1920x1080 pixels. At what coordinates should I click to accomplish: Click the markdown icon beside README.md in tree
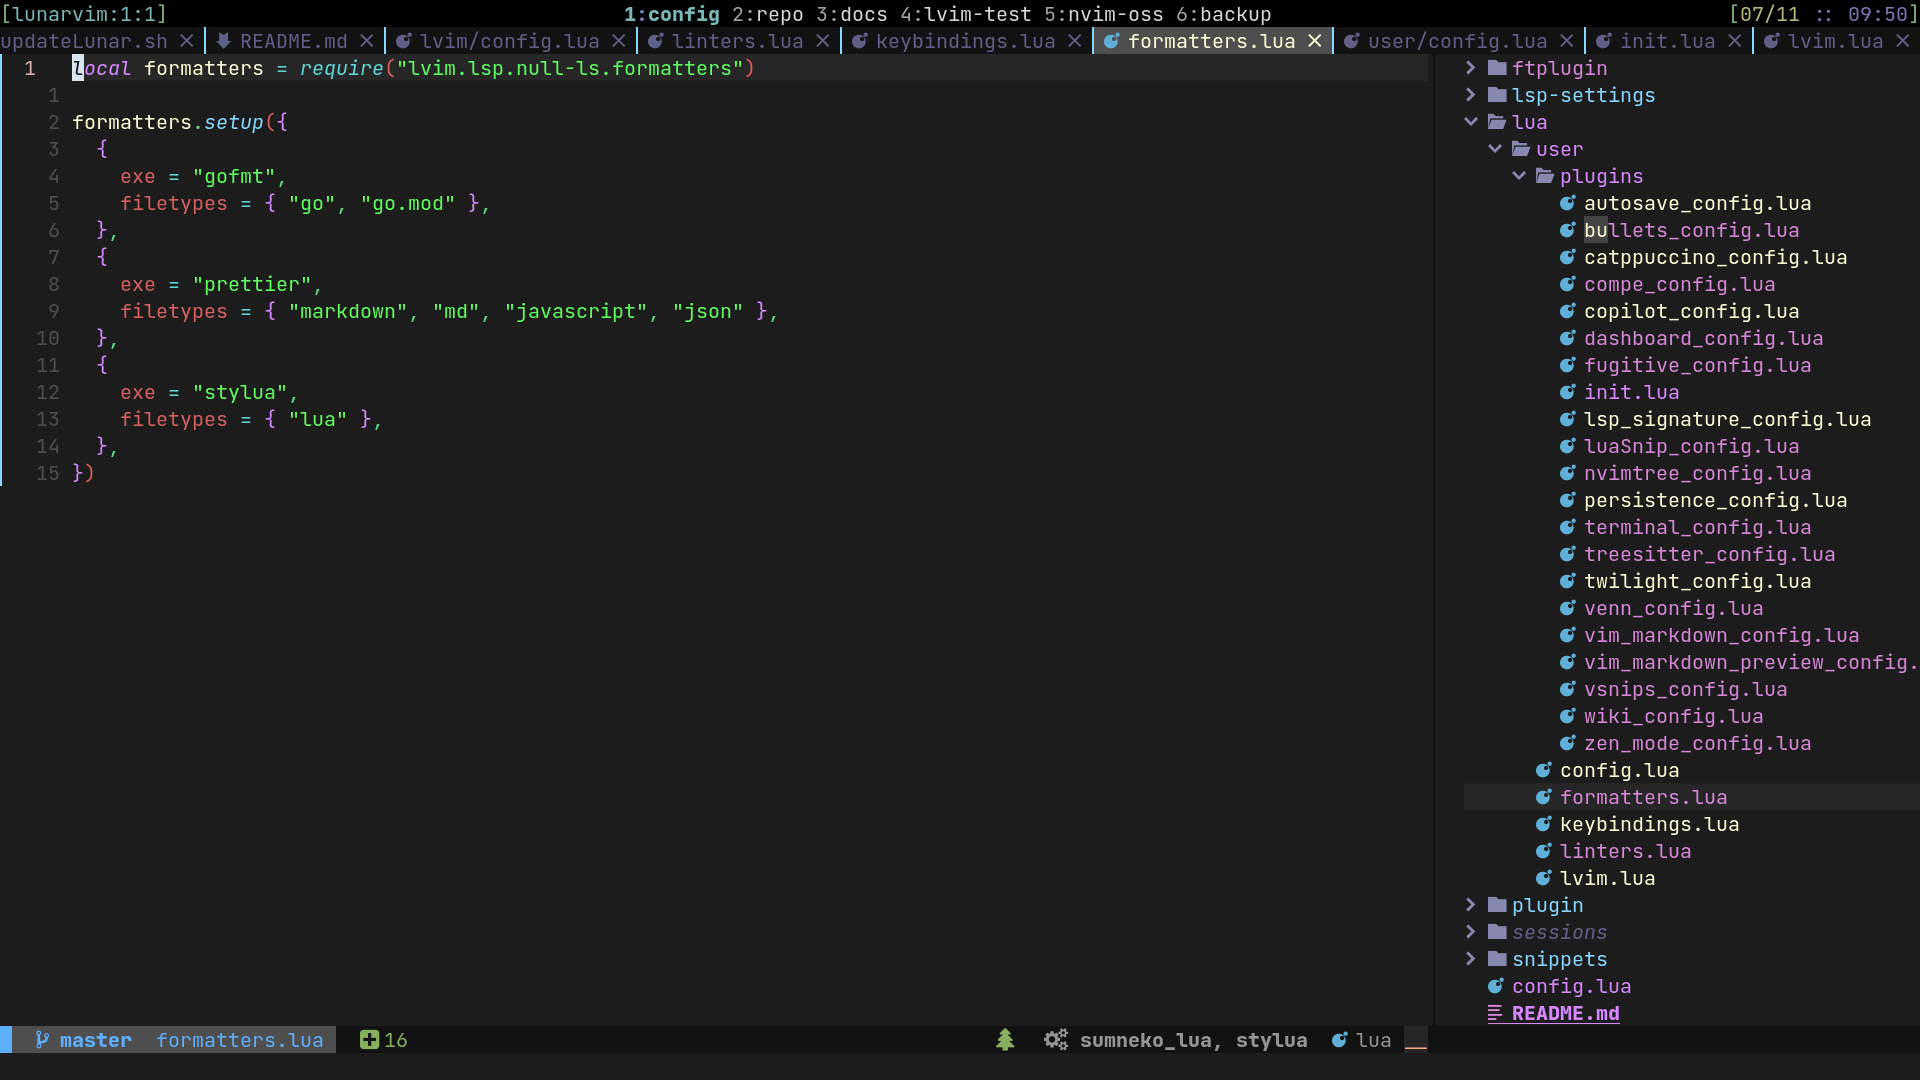coord(1495,1013)
